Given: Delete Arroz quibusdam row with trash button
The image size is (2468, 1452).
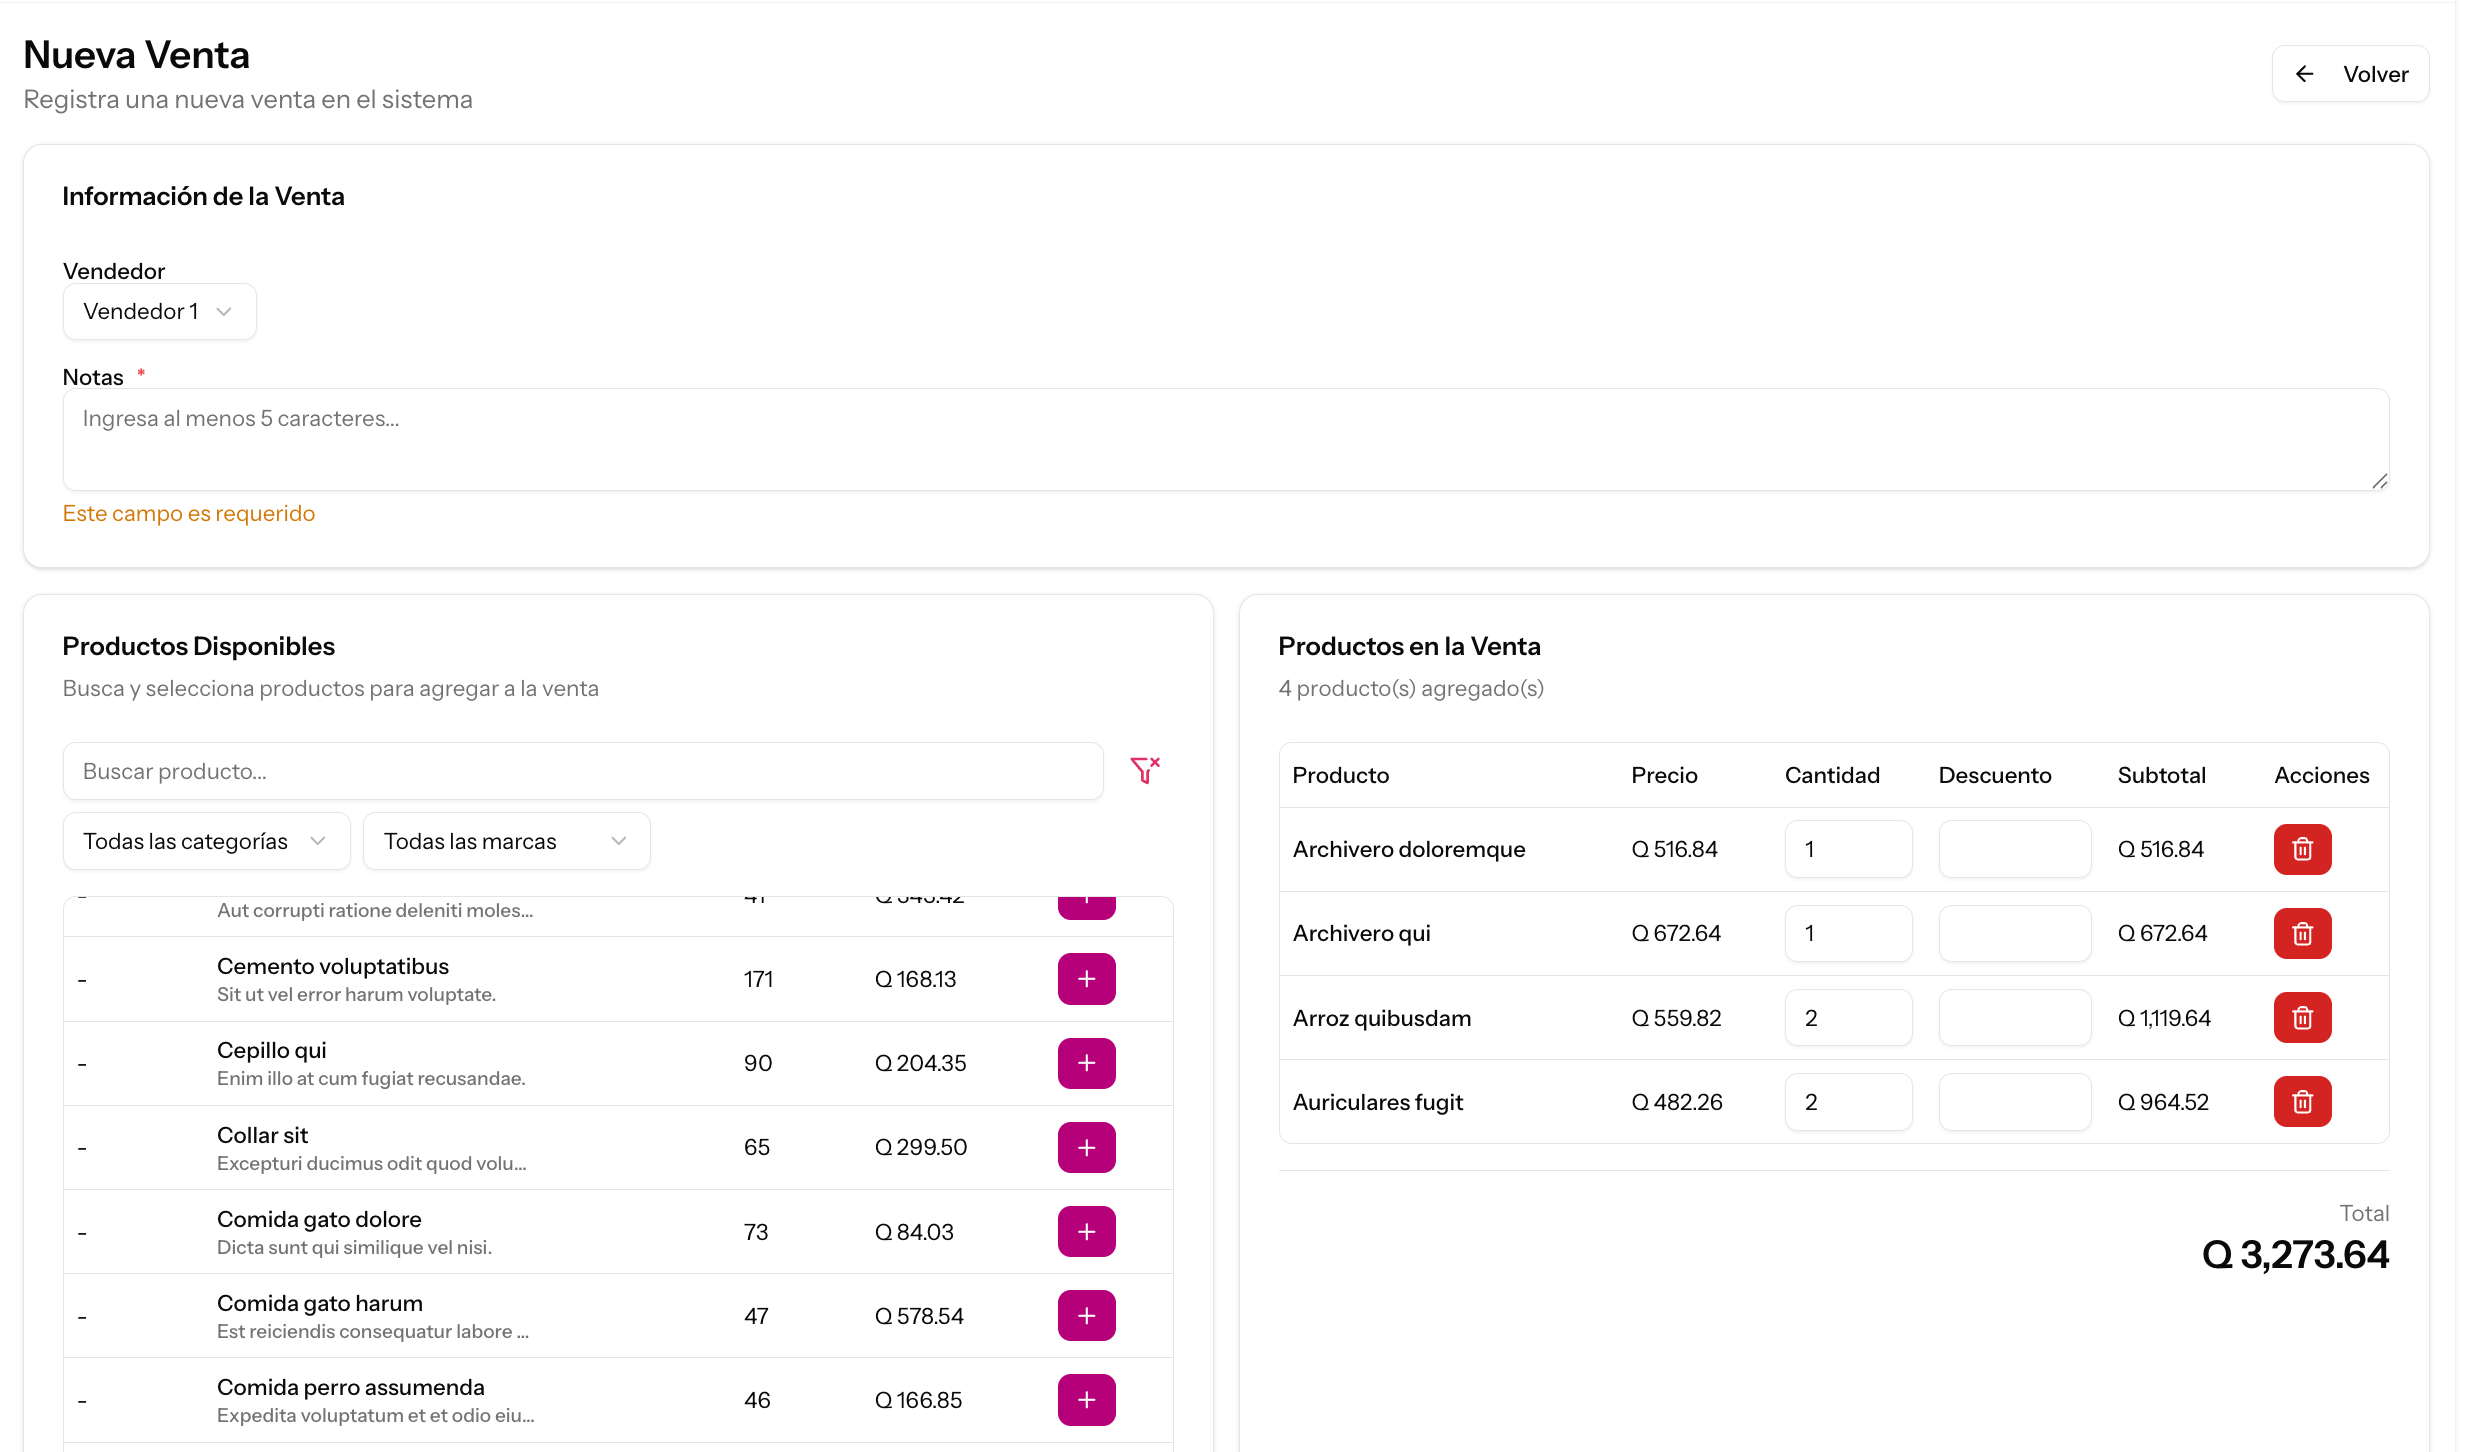Looking at the screenshot, I should click(2302, 1017).
